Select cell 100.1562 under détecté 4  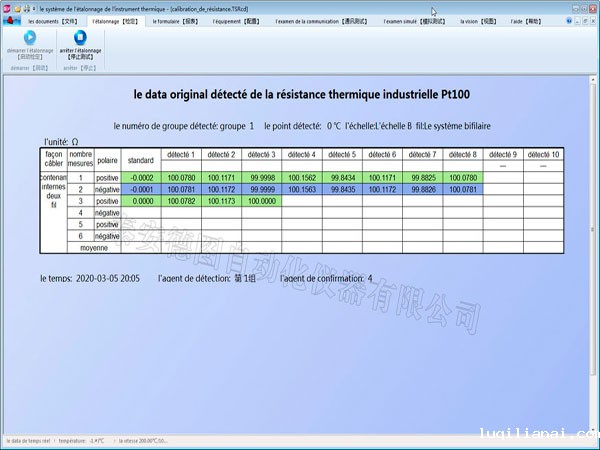click(302, 178)
